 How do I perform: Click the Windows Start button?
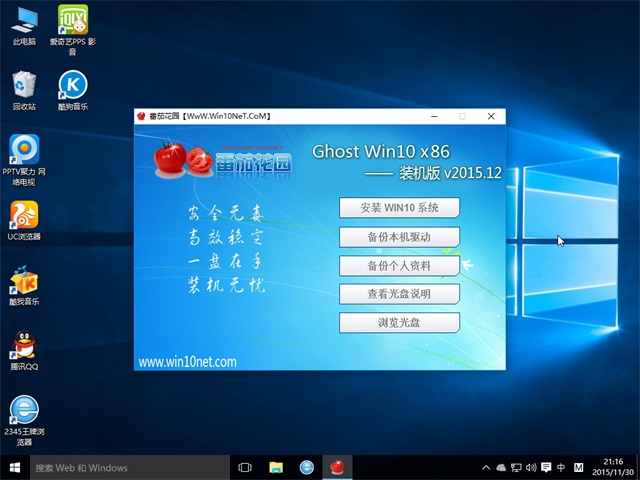14,467
